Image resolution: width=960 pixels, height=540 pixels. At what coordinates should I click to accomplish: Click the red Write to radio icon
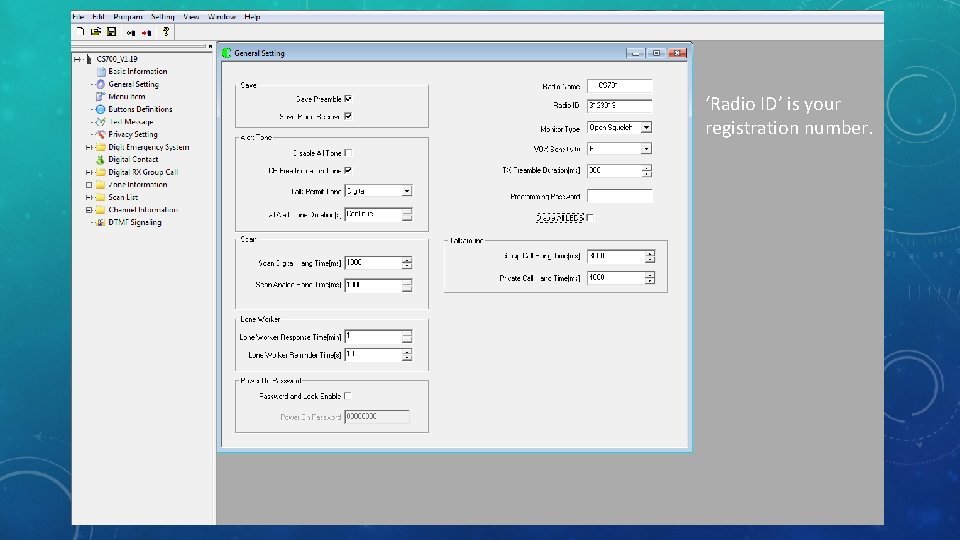[146, 32]
